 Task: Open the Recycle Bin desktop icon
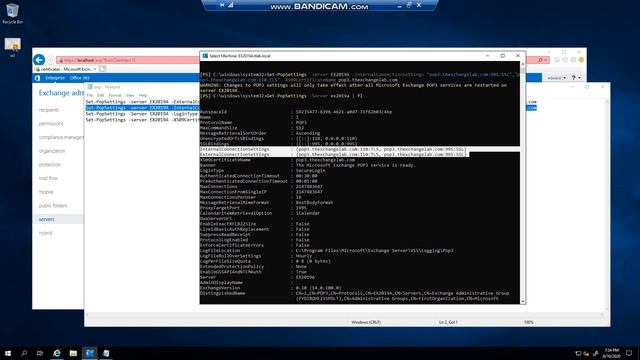coord(12,14)
